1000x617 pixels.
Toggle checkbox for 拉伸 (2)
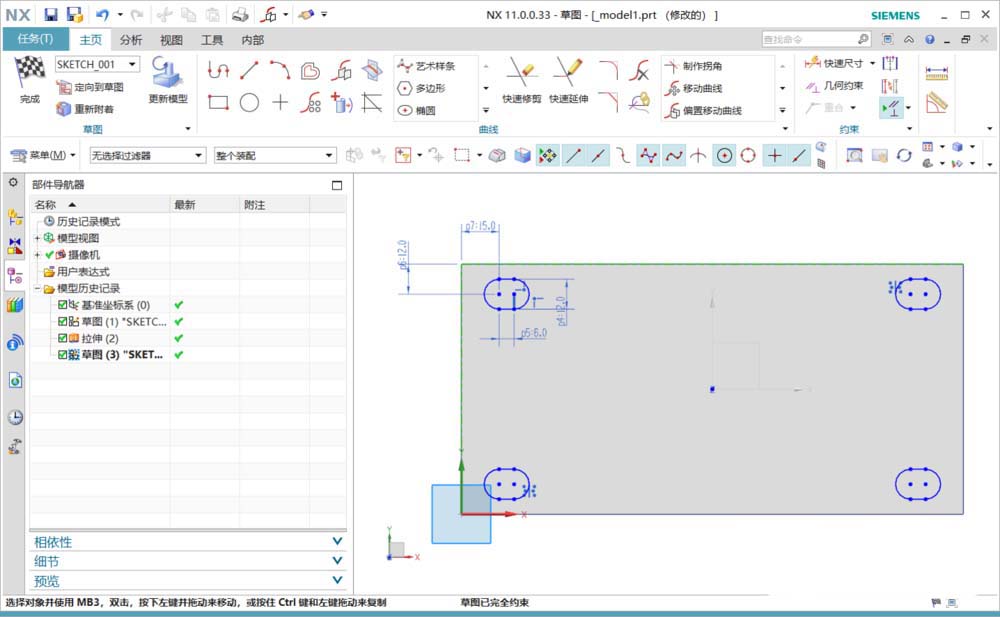tap(62, 338)
